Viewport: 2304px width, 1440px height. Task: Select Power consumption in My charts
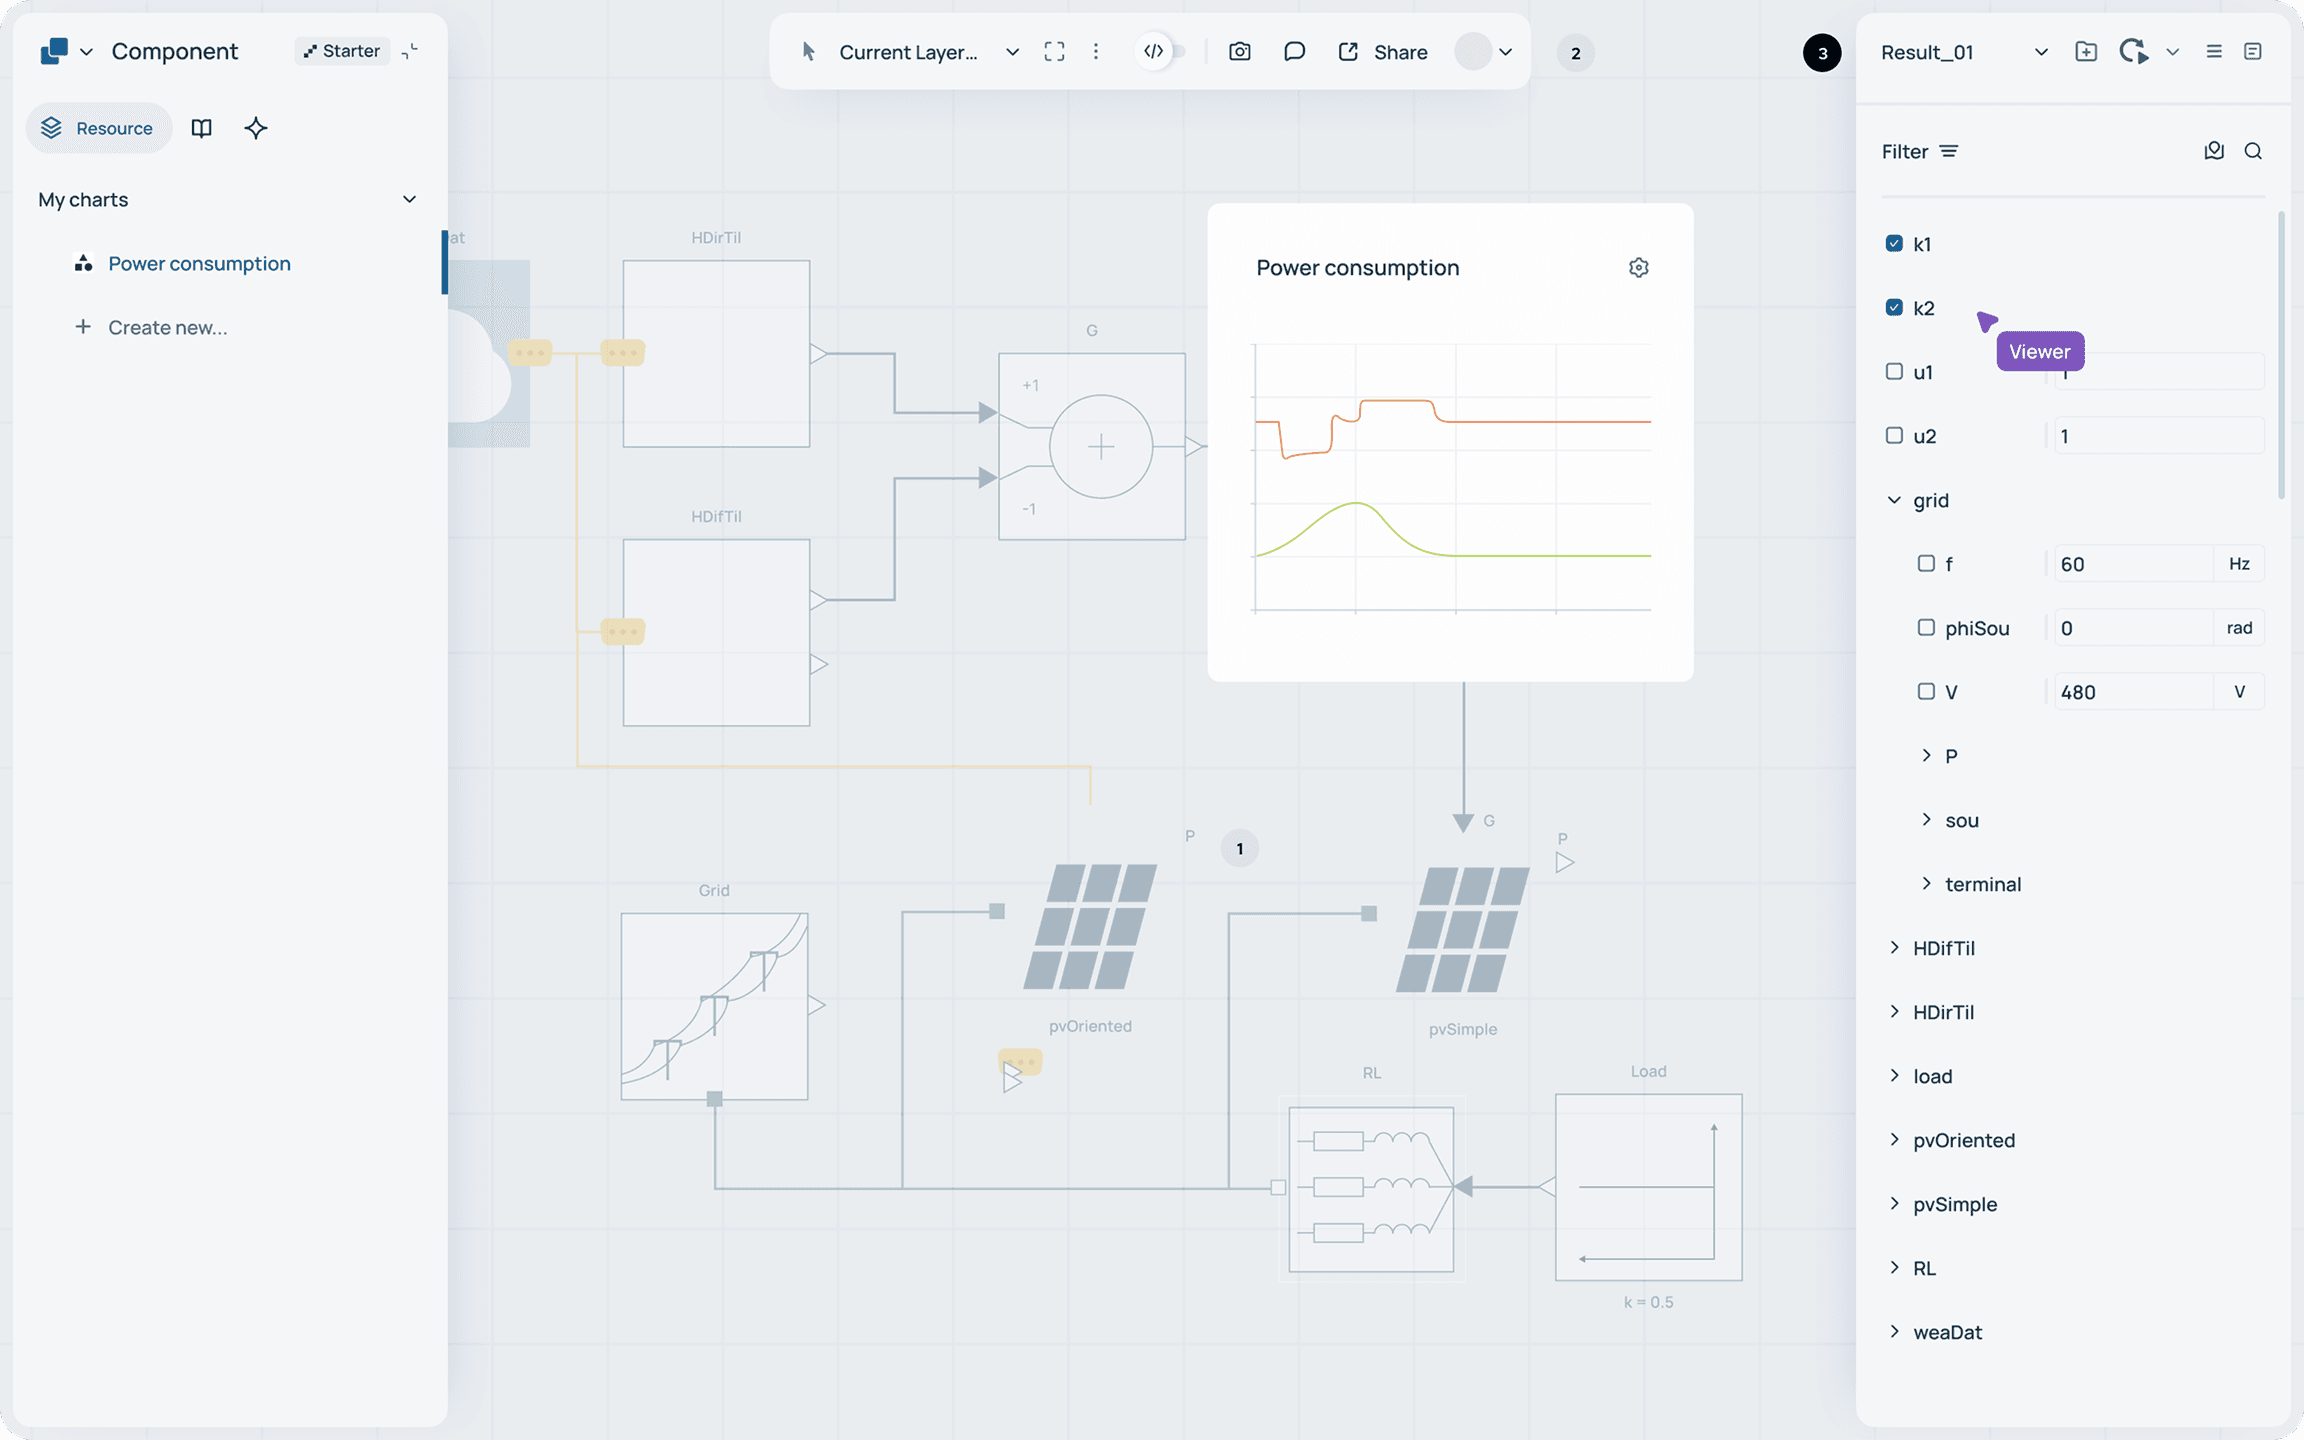(199, 264)
